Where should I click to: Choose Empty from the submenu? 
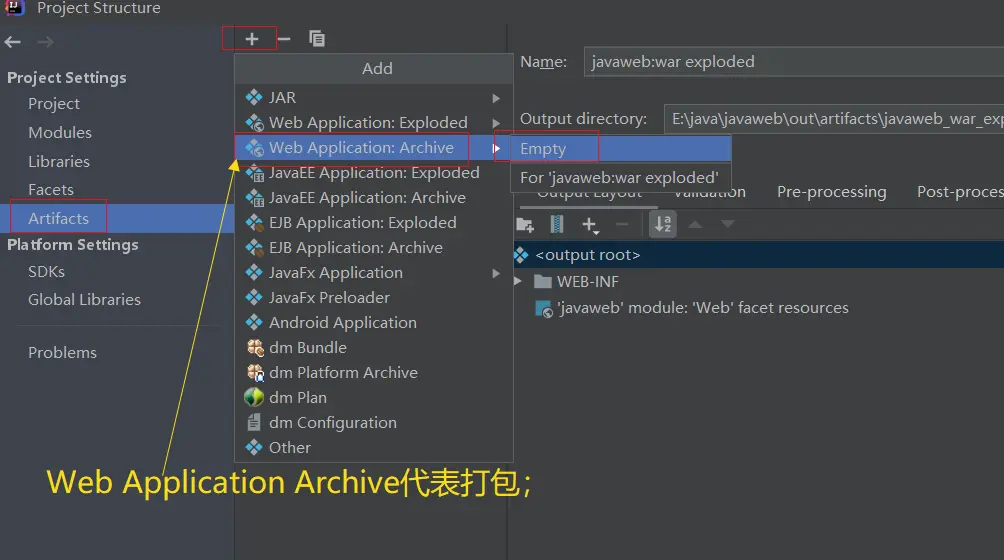coord(621,148)
